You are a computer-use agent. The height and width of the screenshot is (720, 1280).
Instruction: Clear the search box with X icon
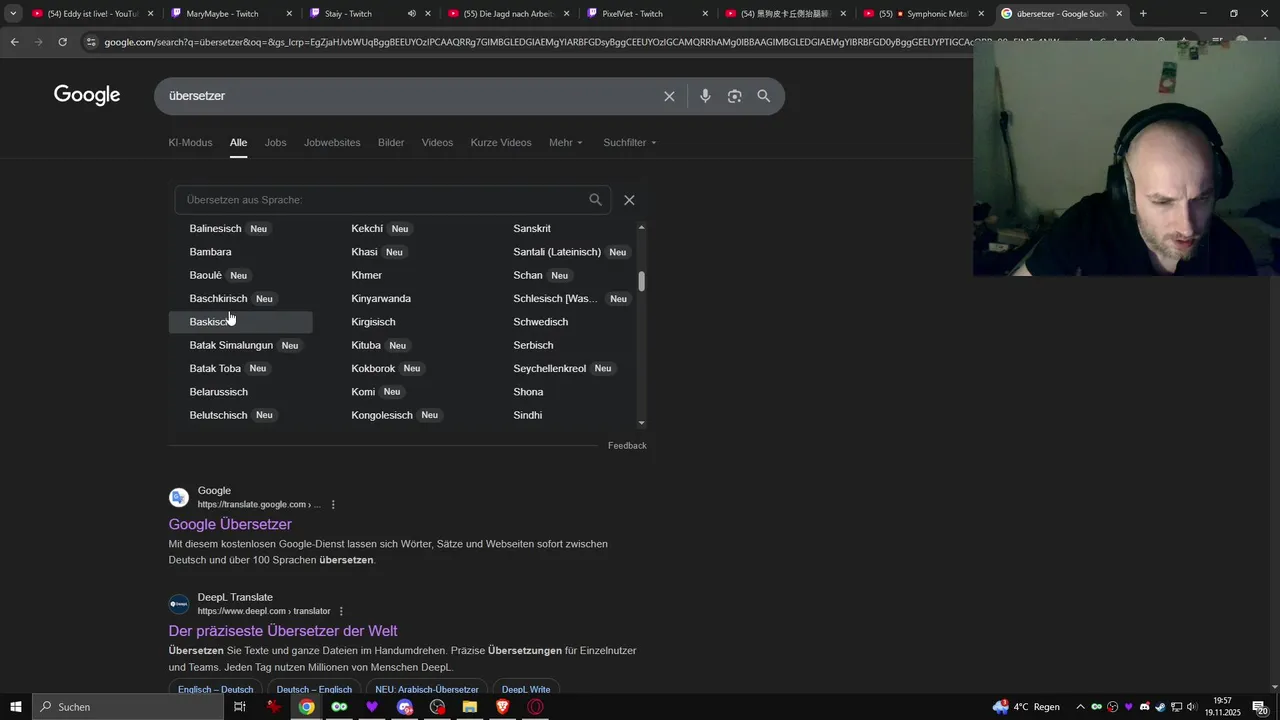tap(669, 96)
